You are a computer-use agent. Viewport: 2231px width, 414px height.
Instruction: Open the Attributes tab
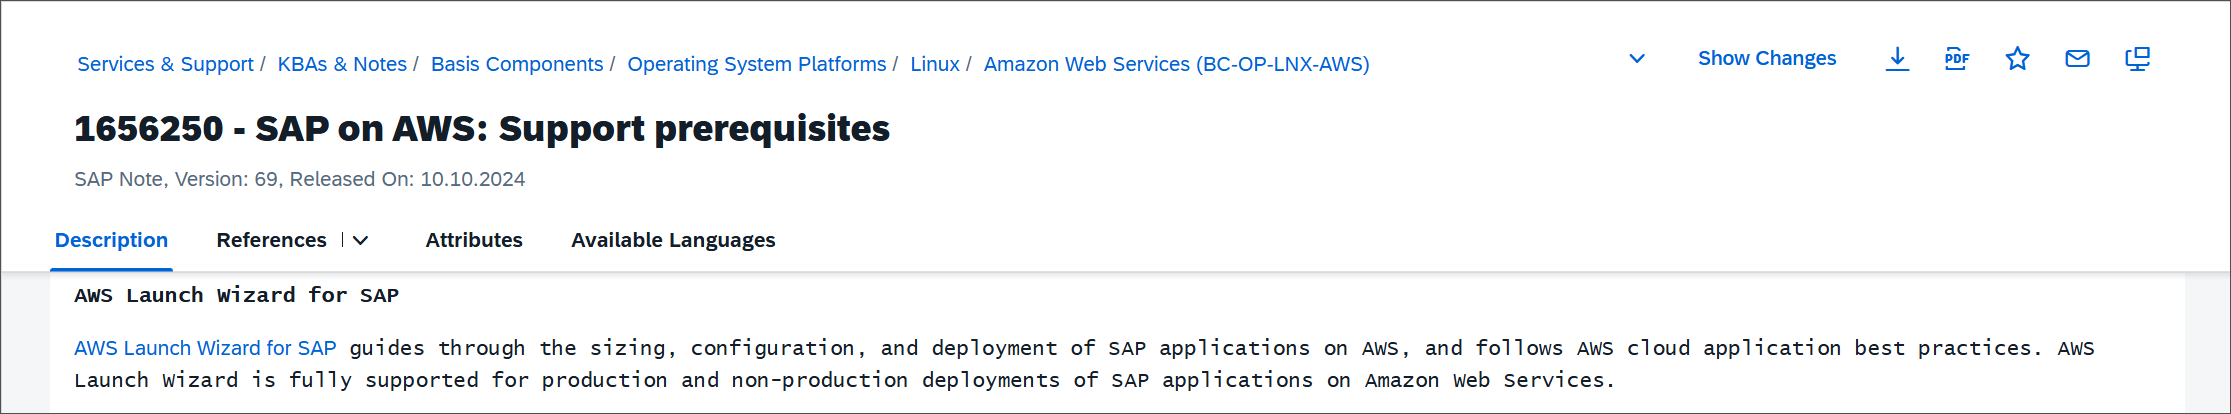click(x=474, y=240)
